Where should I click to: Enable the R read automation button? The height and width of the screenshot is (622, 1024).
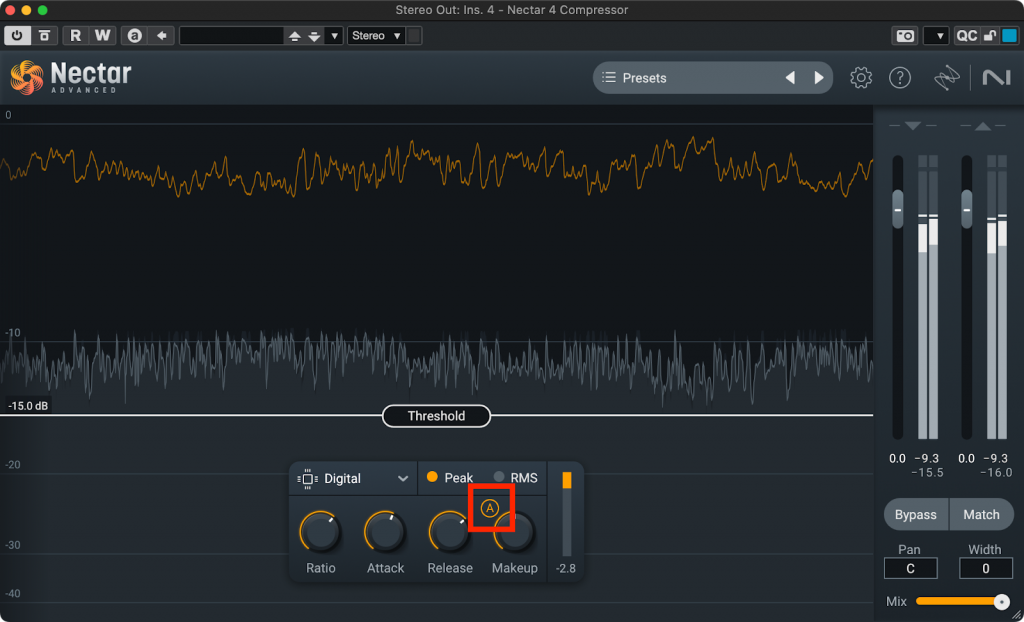[x=76, y=36]
